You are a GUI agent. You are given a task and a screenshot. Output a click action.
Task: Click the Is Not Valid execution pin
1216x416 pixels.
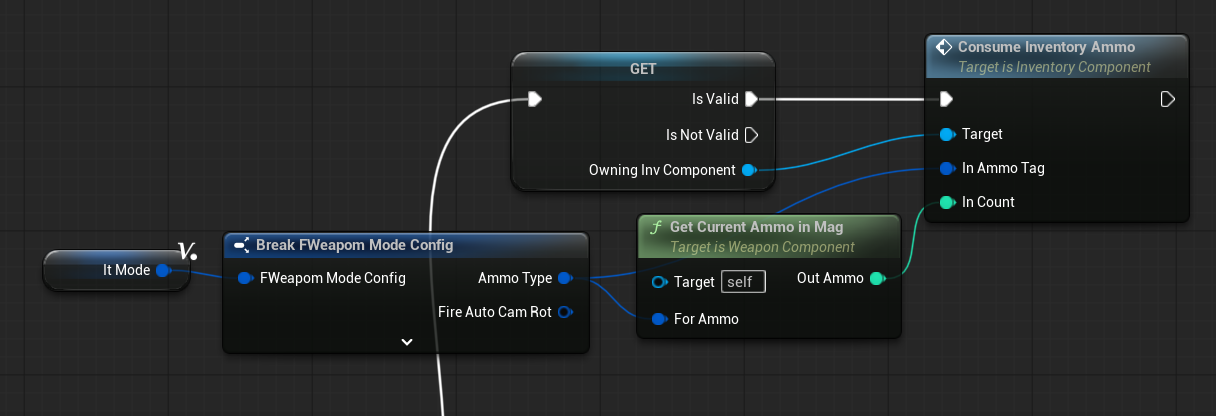[752, 134]
